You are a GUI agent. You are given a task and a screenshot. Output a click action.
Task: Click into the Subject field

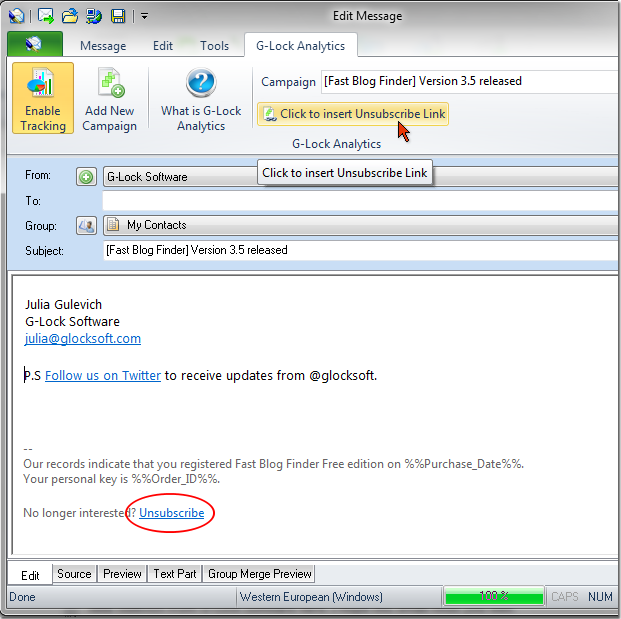coord(360,250)
